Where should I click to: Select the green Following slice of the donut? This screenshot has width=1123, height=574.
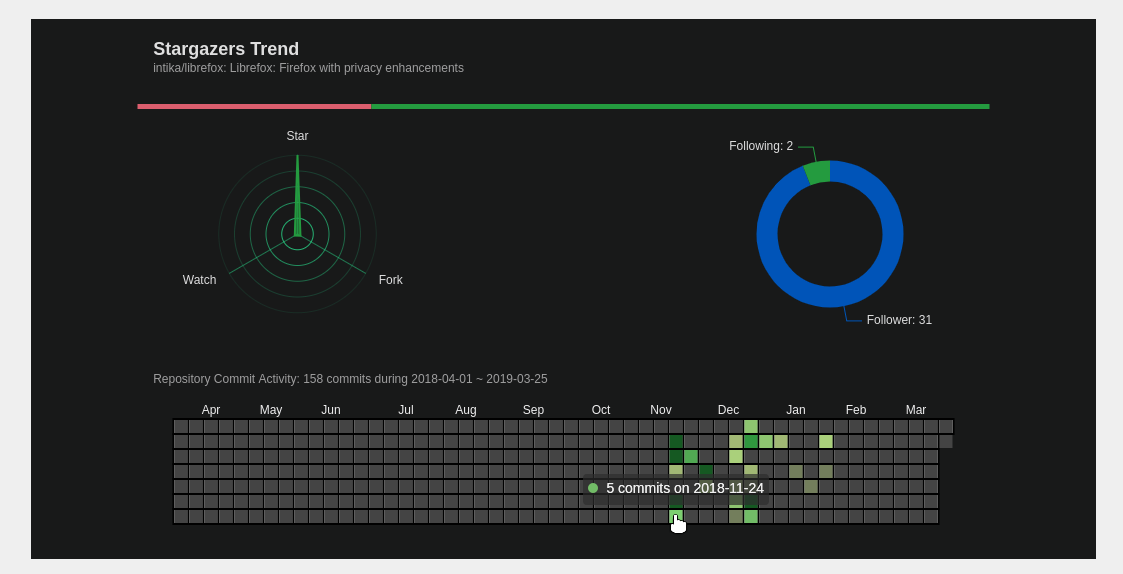[817, 172]
